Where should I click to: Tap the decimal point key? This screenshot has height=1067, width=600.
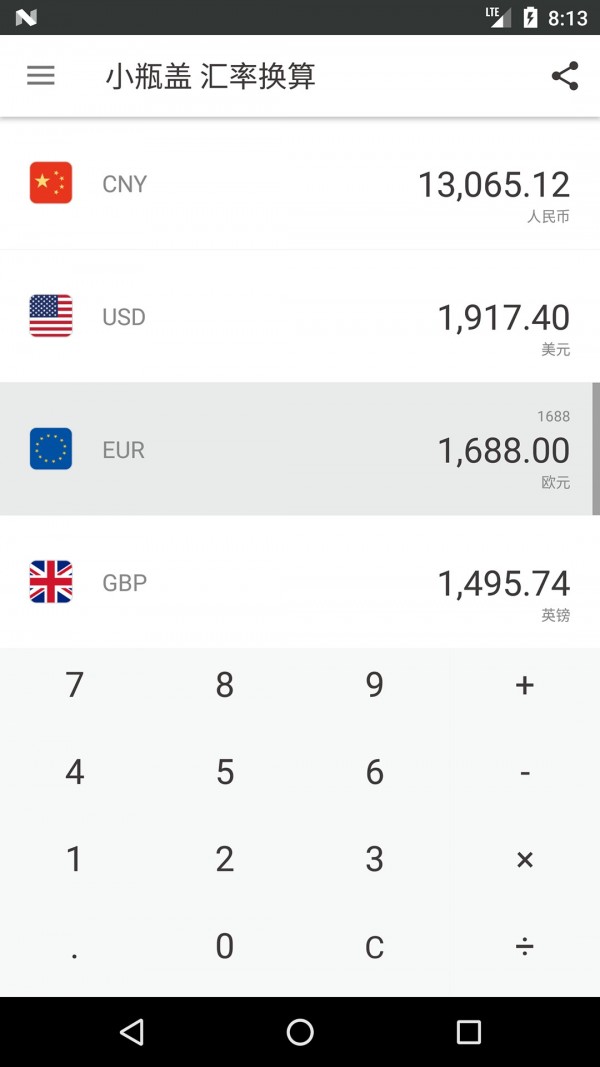pyautogui.click(x=75, y=947)
